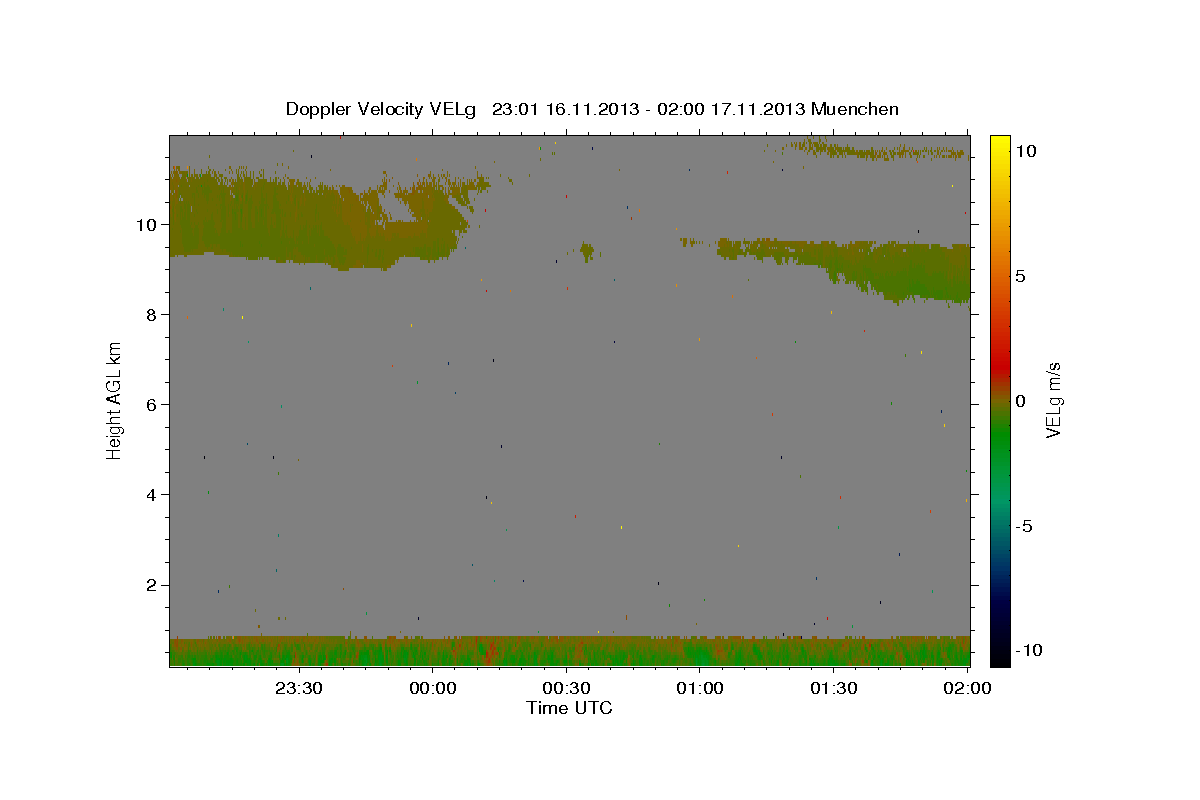Click the '01:00' time tick label

[700, 688]
